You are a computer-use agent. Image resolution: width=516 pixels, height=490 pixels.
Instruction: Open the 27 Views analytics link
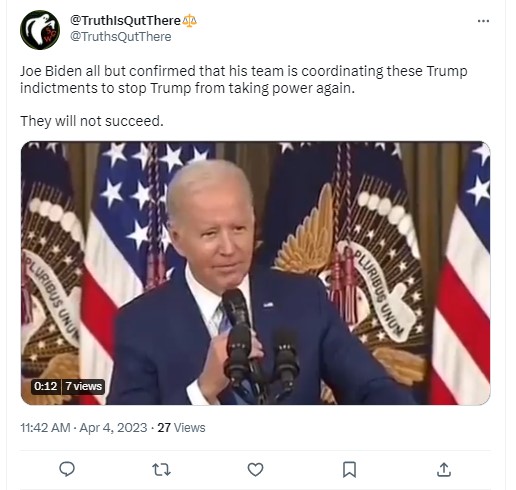pos(181,428)
